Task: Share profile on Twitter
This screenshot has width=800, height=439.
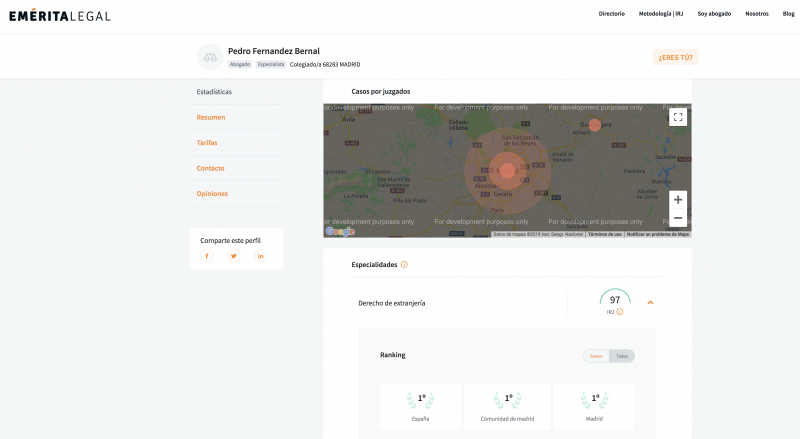Action: point(234,256)
